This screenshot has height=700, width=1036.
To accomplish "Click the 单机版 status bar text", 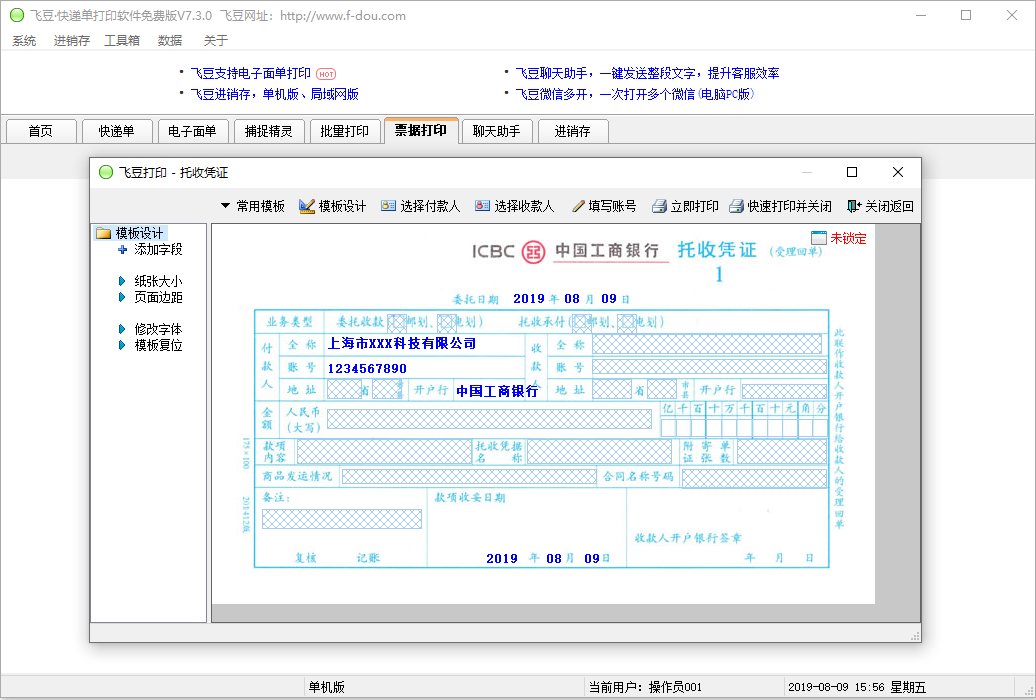I will pos(326,687).
